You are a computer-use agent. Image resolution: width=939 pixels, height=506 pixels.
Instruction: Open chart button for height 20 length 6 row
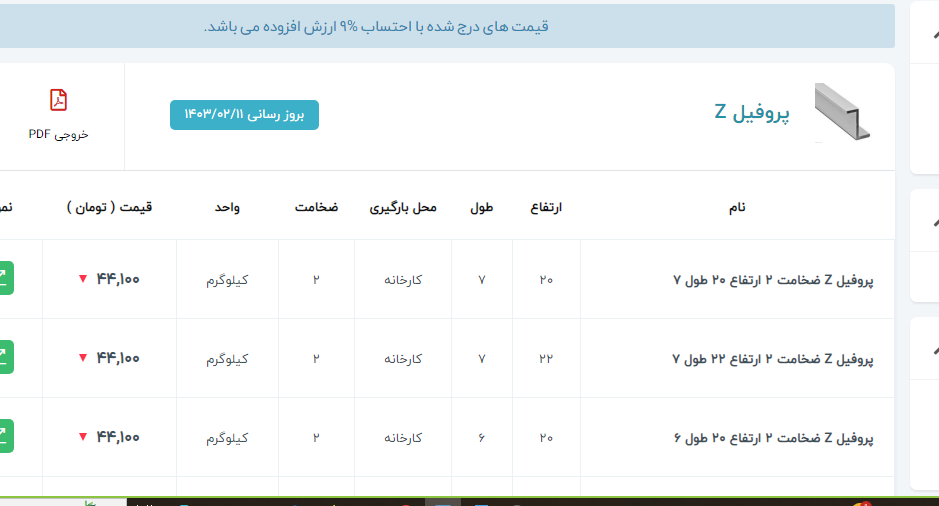tap(4, 437)
